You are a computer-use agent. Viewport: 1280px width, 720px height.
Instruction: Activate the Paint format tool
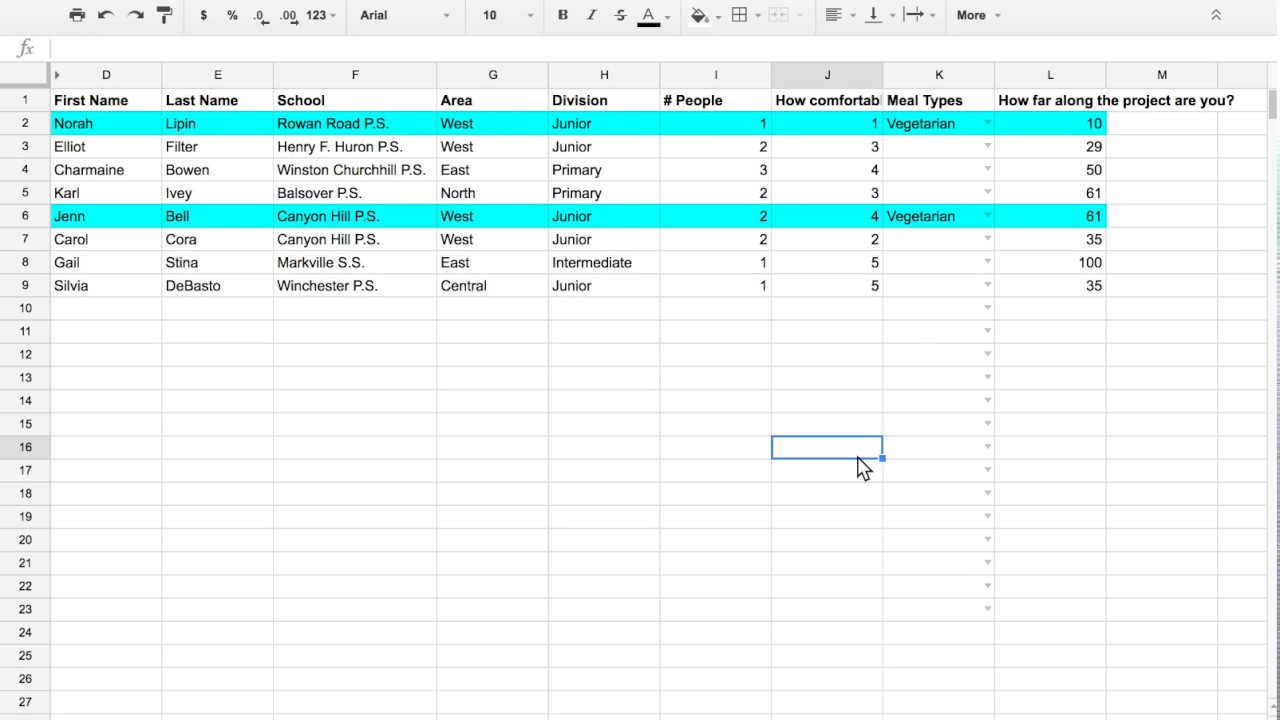(164, 15)
